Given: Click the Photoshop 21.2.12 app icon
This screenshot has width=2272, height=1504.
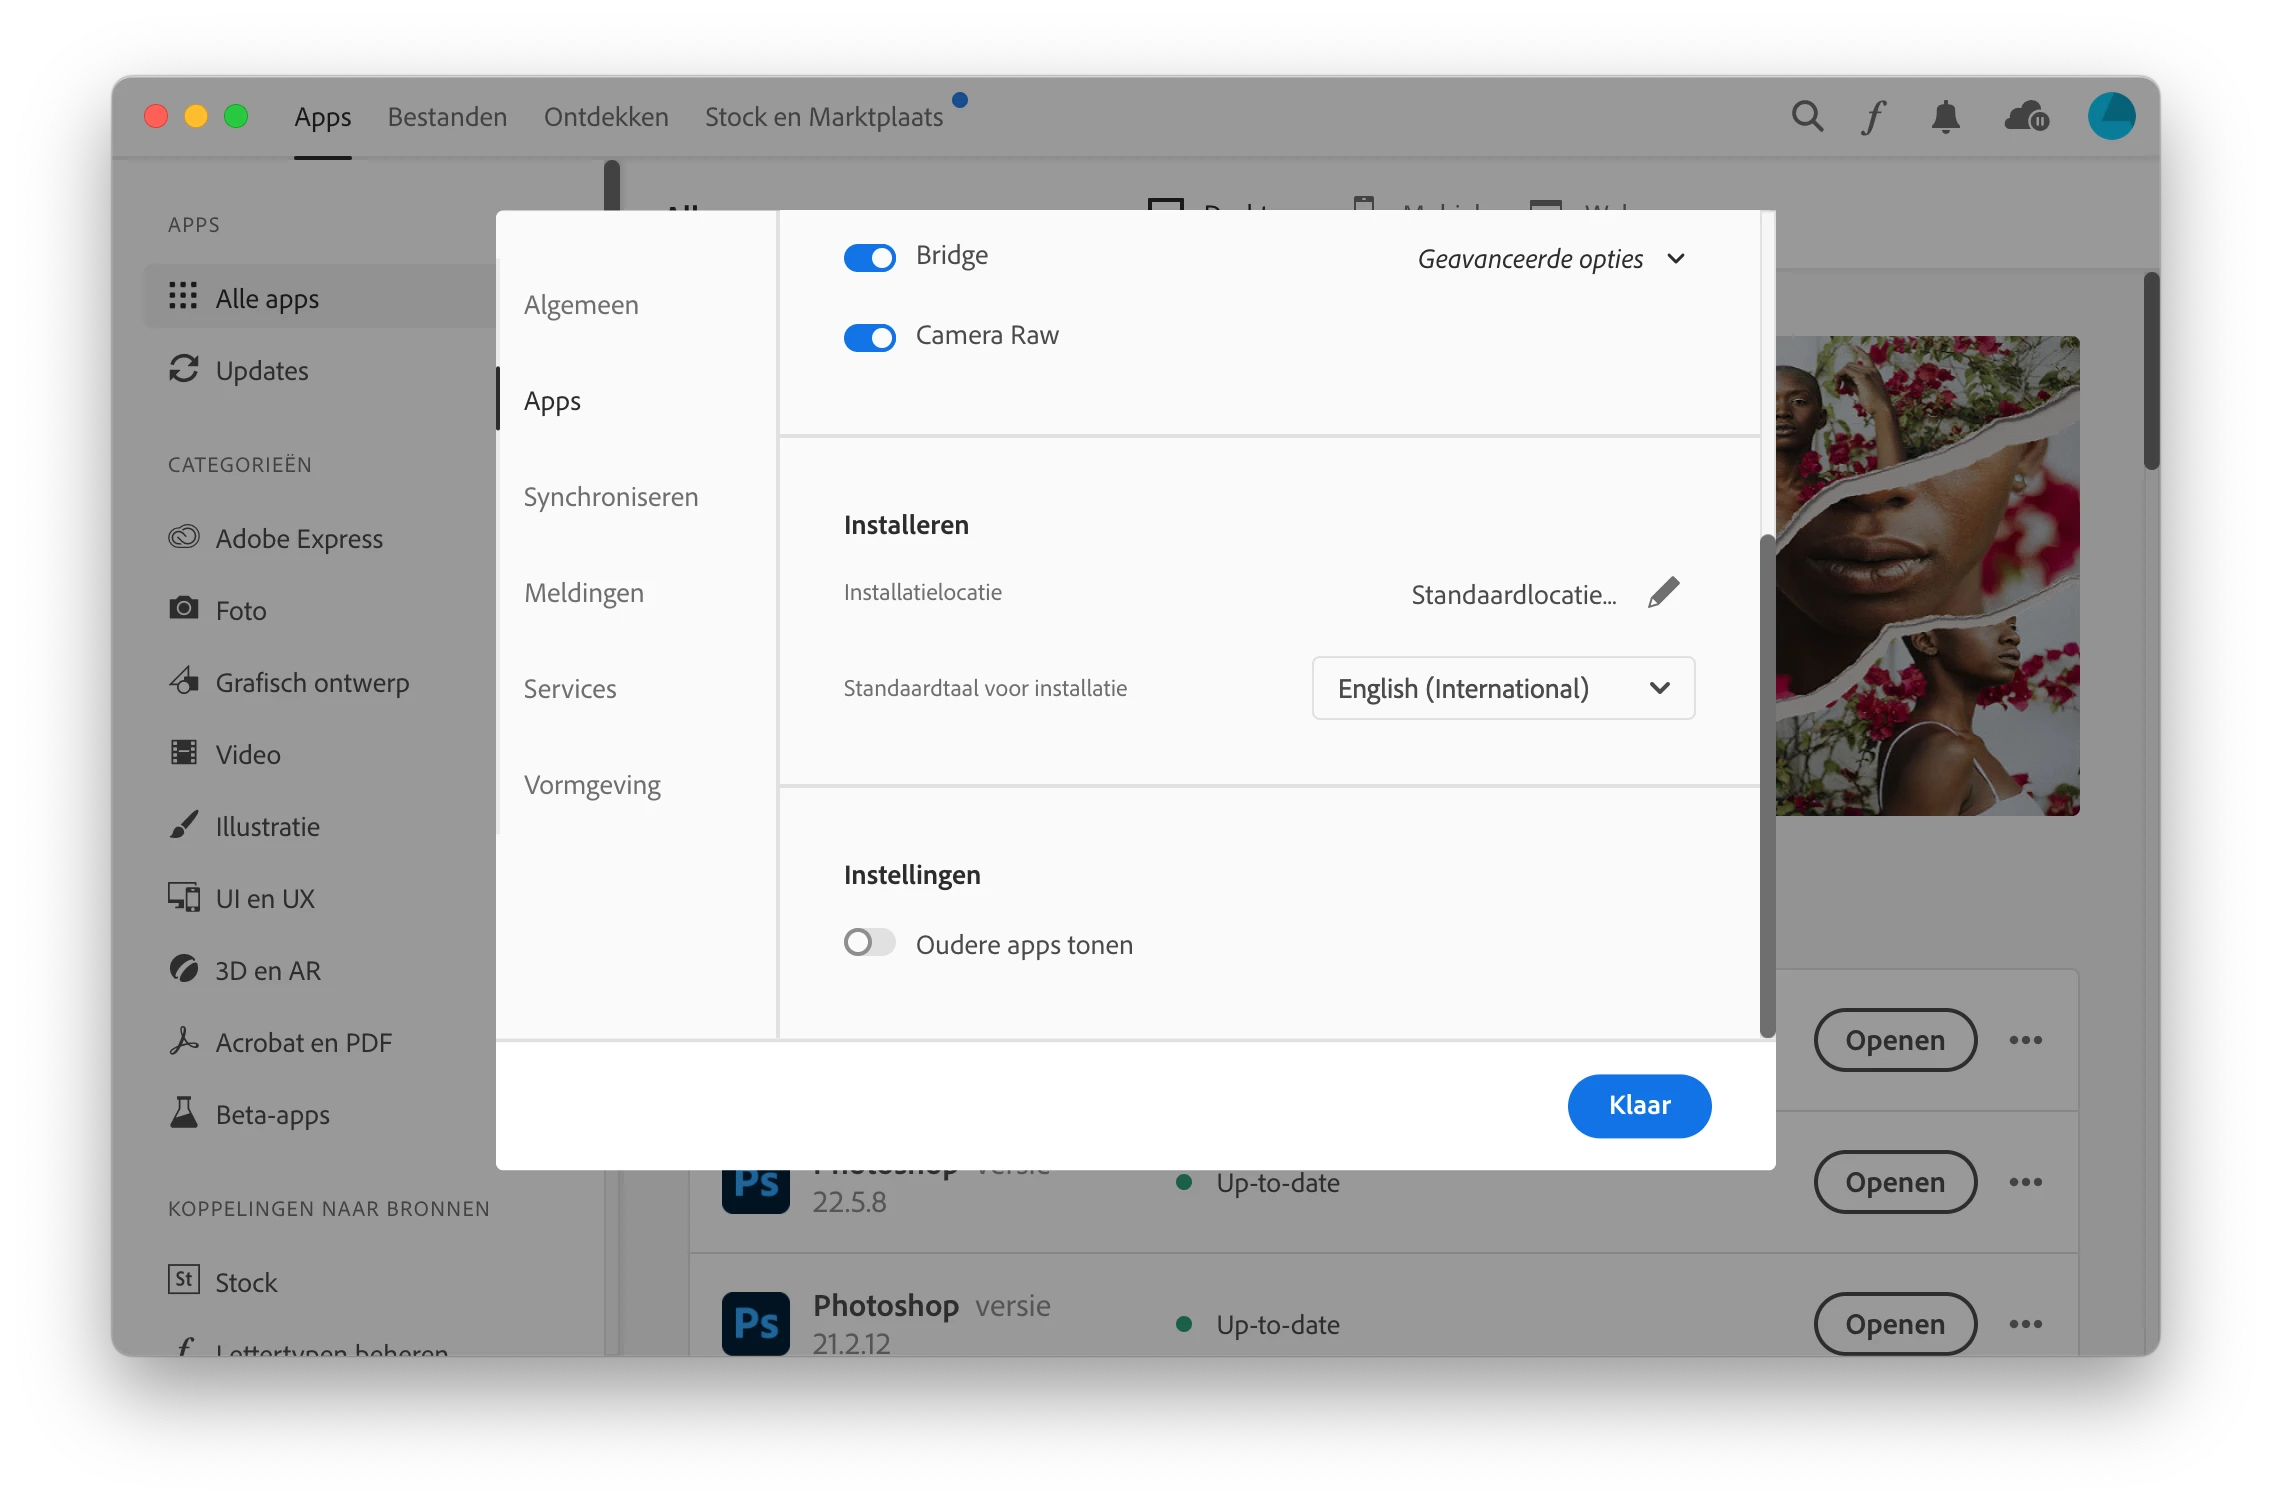Looking at the screenshot, I should (756, 1322).
